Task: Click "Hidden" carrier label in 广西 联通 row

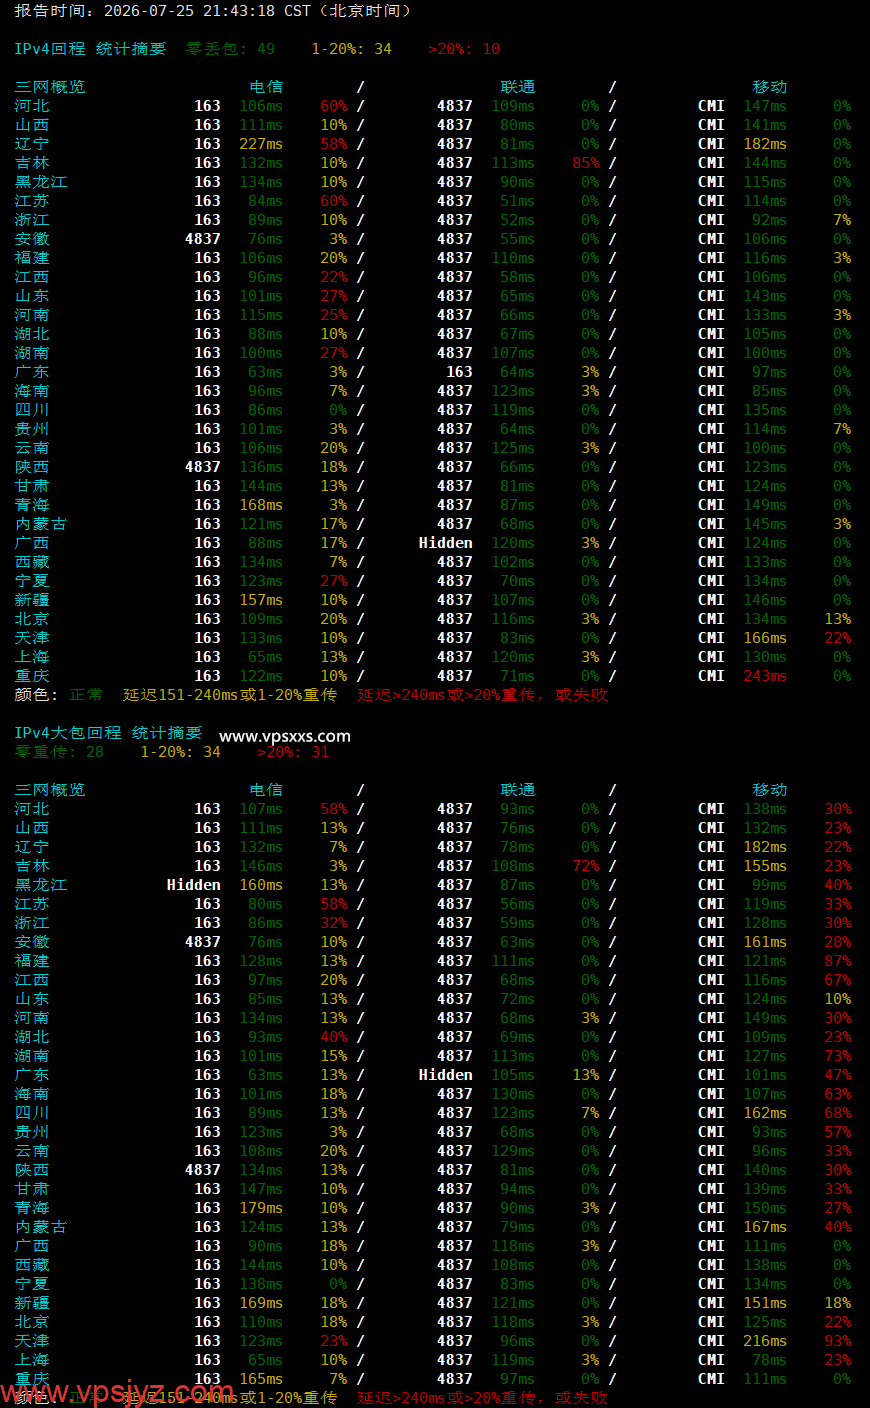Action: coord(446,543)
